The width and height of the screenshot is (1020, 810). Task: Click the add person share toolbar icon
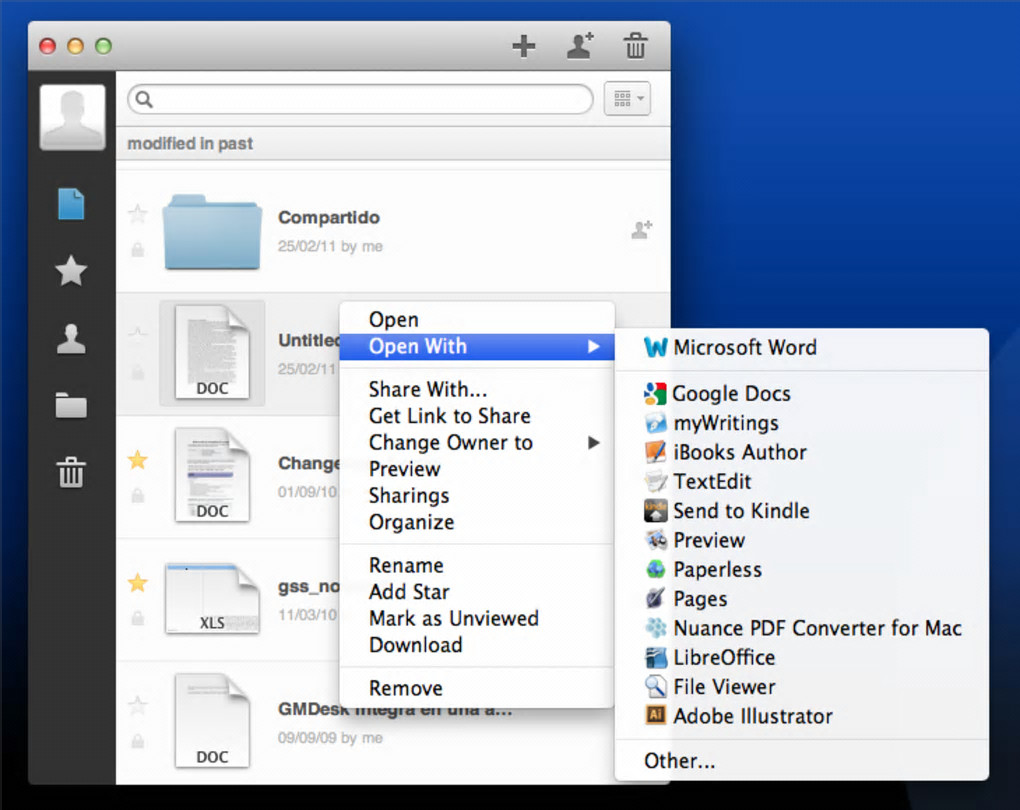580,46
